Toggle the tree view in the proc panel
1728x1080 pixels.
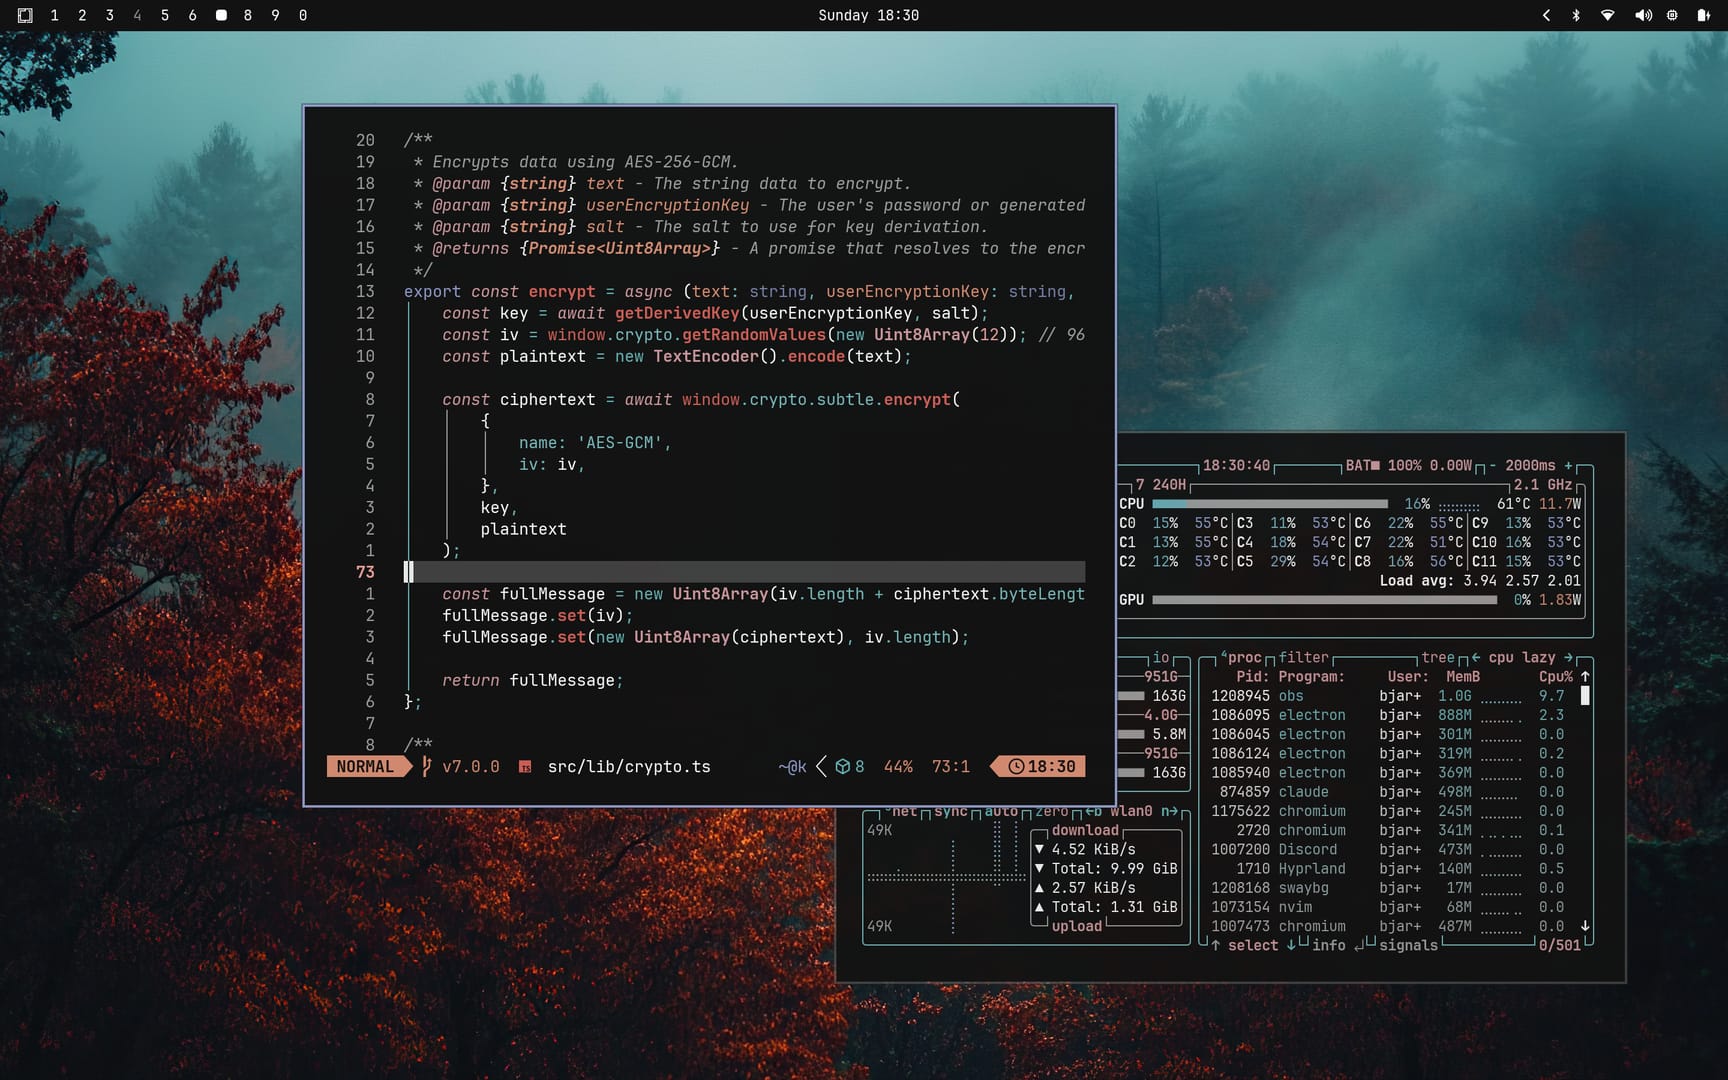(1438, 657)
